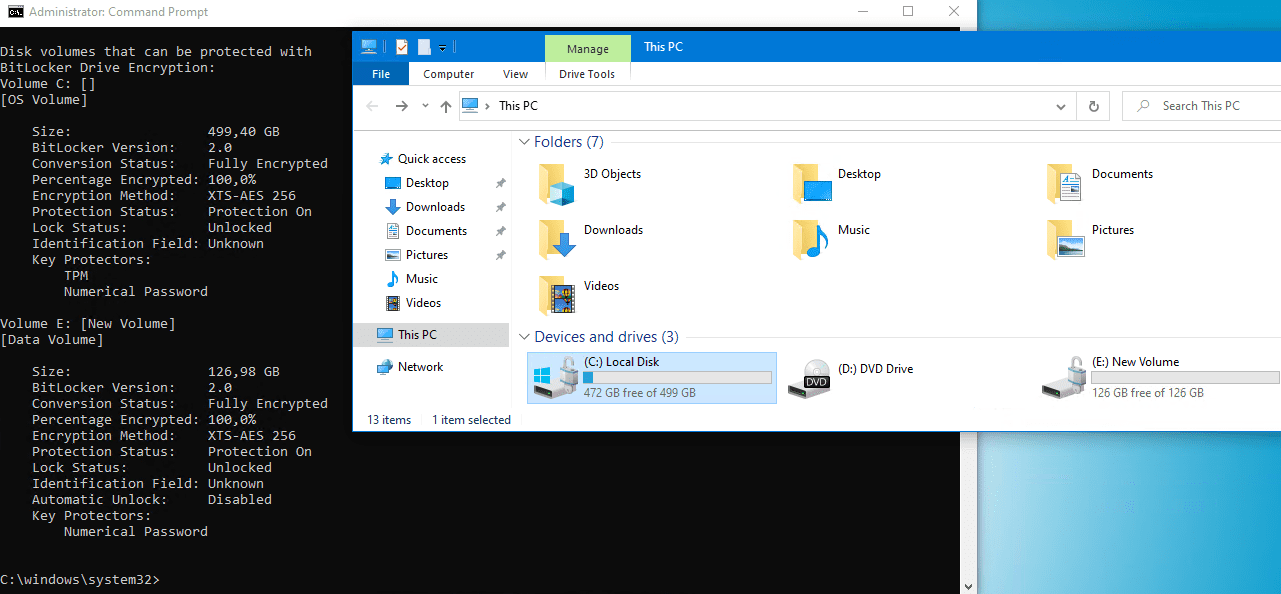Click the path chevron before This PC

tap(487, 106)
